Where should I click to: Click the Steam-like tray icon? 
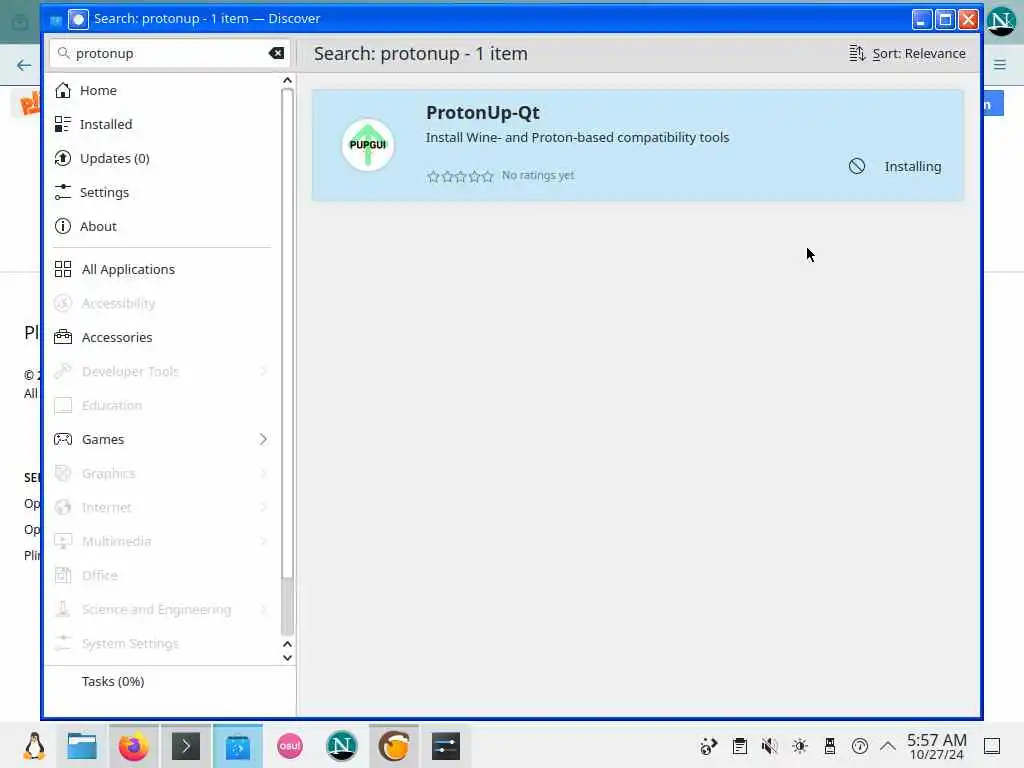[709, 746]
